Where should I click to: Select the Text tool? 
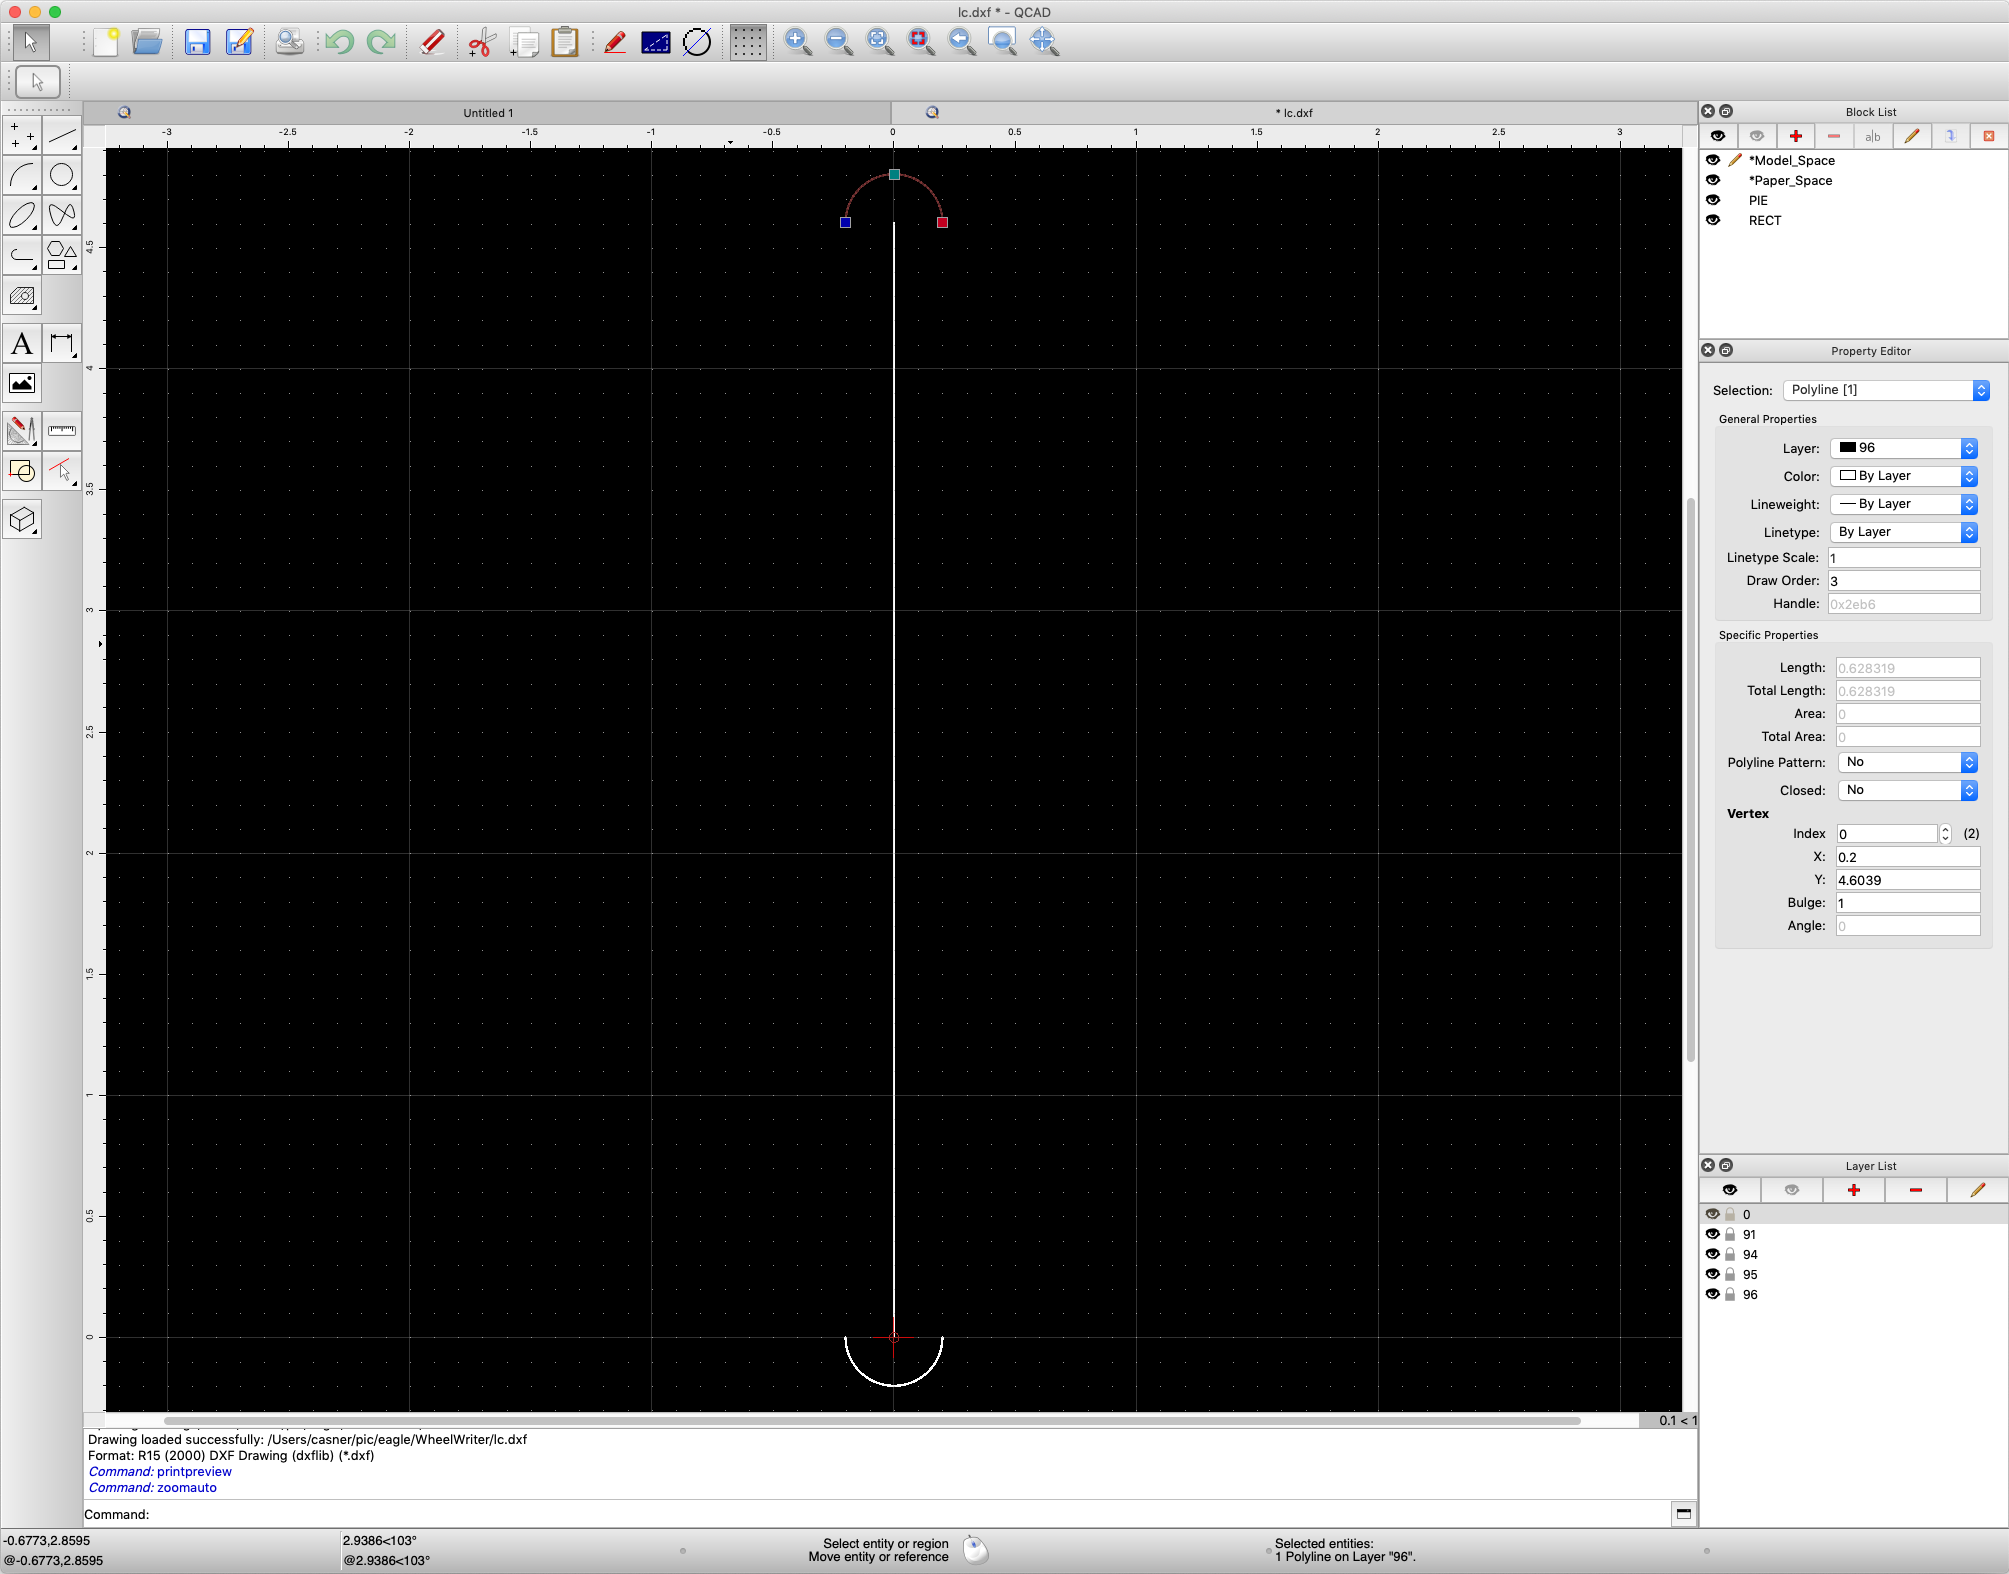pyautogui.click(x=22, y=344)
